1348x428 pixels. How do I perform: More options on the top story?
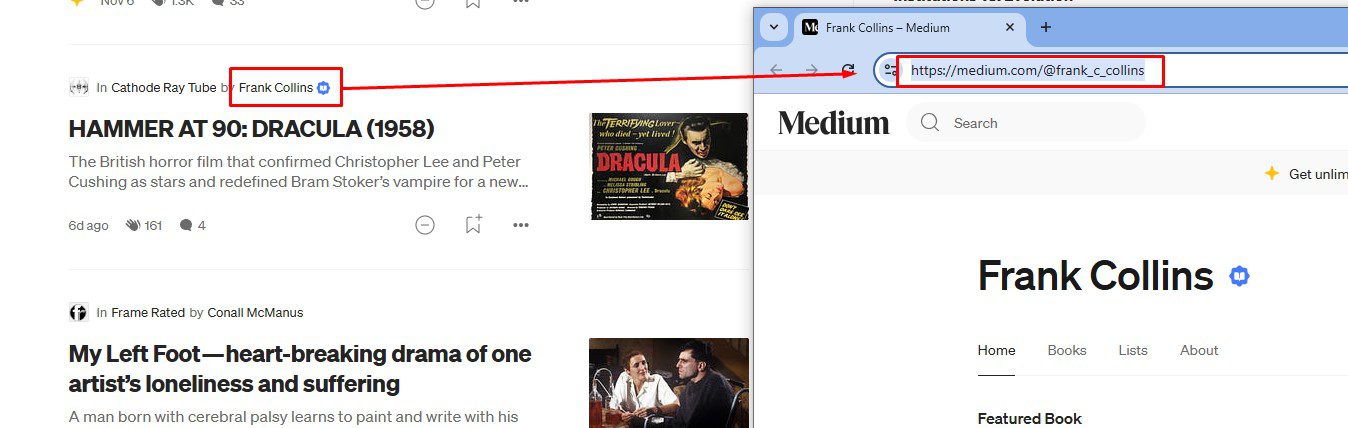521,3
